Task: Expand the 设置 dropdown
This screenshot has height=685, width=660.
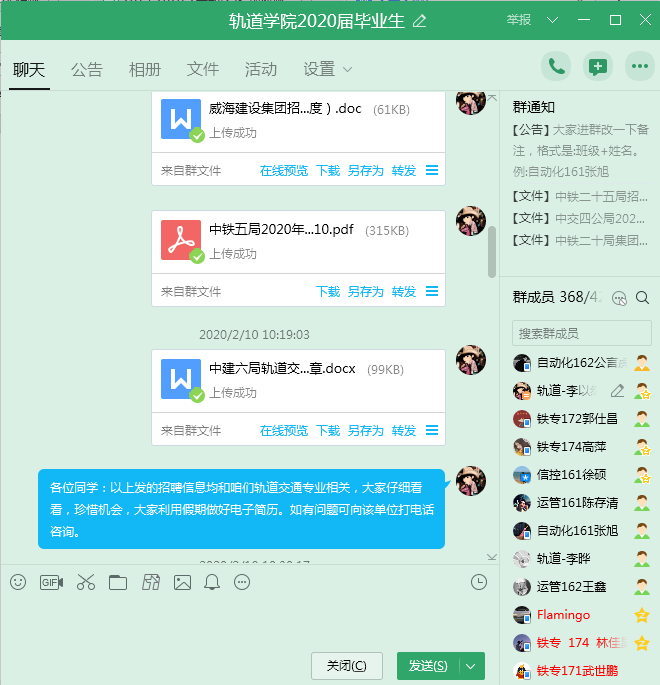Action: click(328, 69)
